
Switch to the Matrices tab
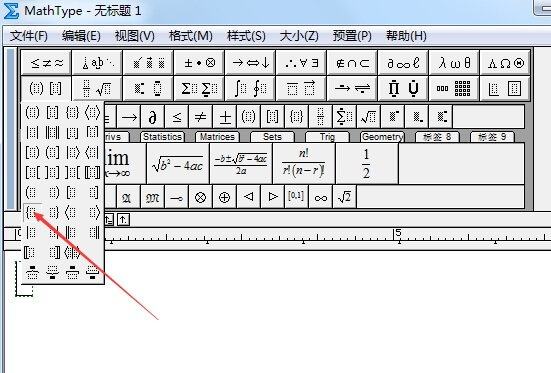[217, 137]
